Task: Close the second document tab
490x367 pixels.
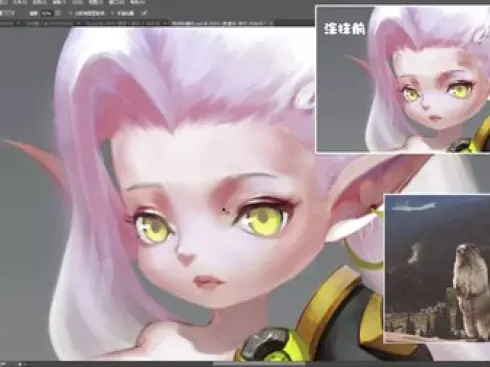Action: (x=79, y=23)
